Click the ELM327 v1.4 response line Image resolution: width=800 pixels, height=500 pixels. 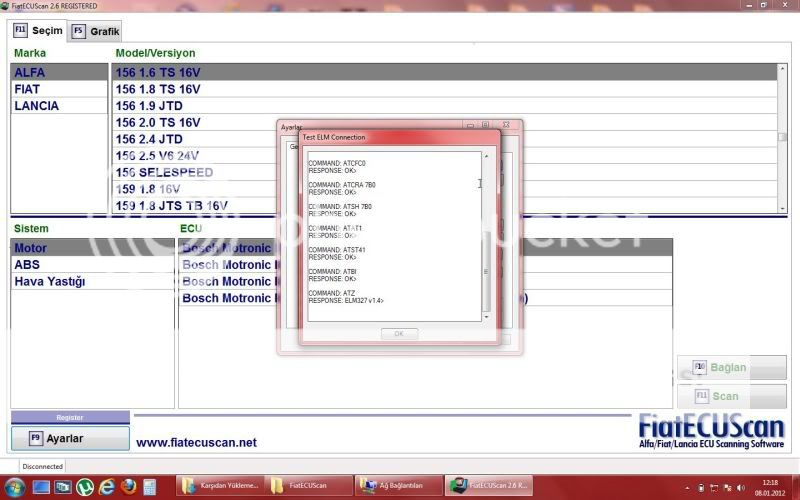pyautogui.click(x=346, y=301)
